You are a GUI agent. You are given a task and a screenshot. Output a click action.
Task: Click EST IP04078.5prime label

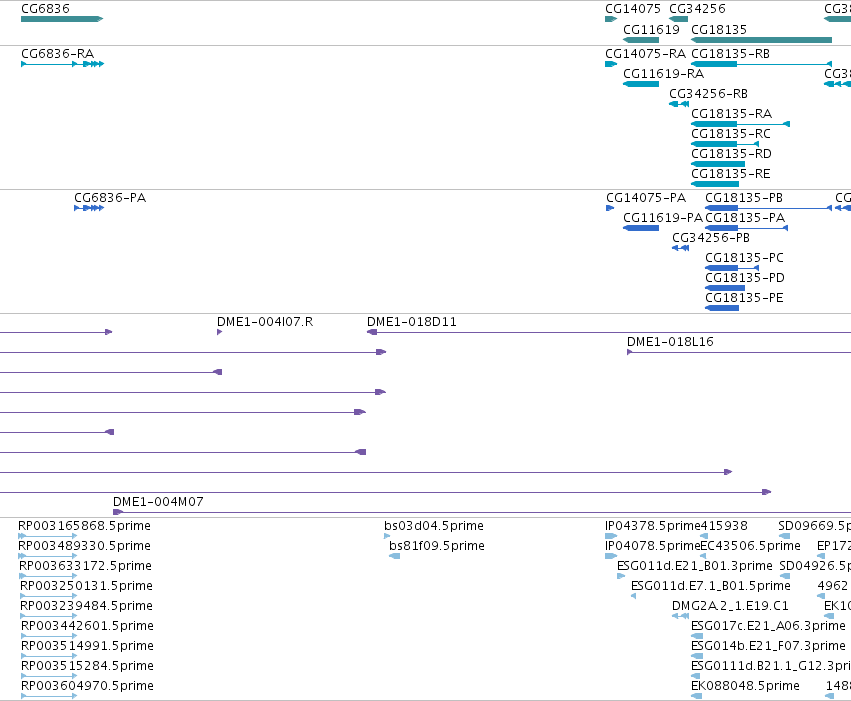click(652, 546)
